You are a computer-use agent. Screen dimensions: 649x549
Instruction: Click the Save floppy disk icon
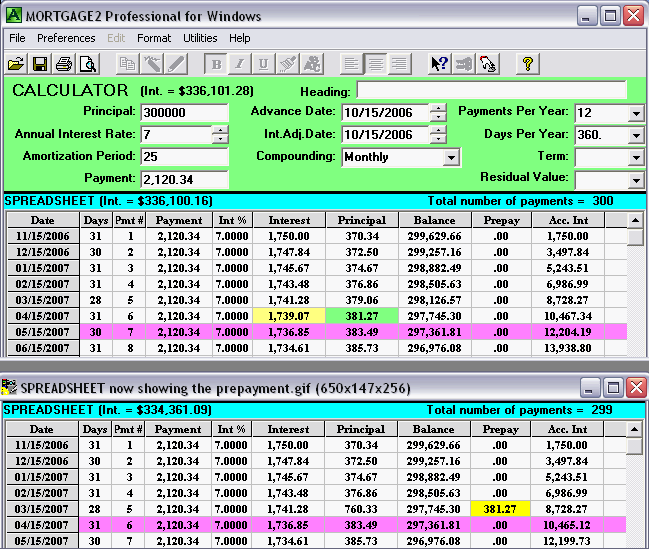coord(40,64)
